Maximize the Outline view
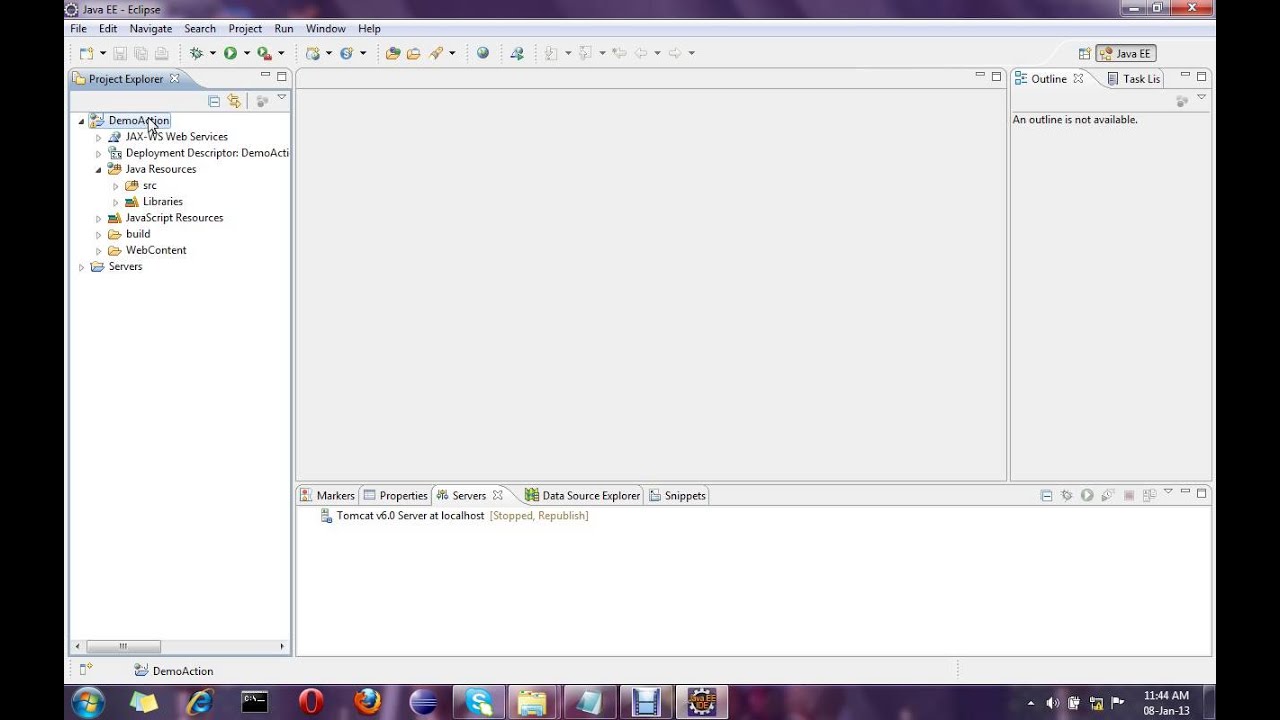 (x=1202, y=76)
